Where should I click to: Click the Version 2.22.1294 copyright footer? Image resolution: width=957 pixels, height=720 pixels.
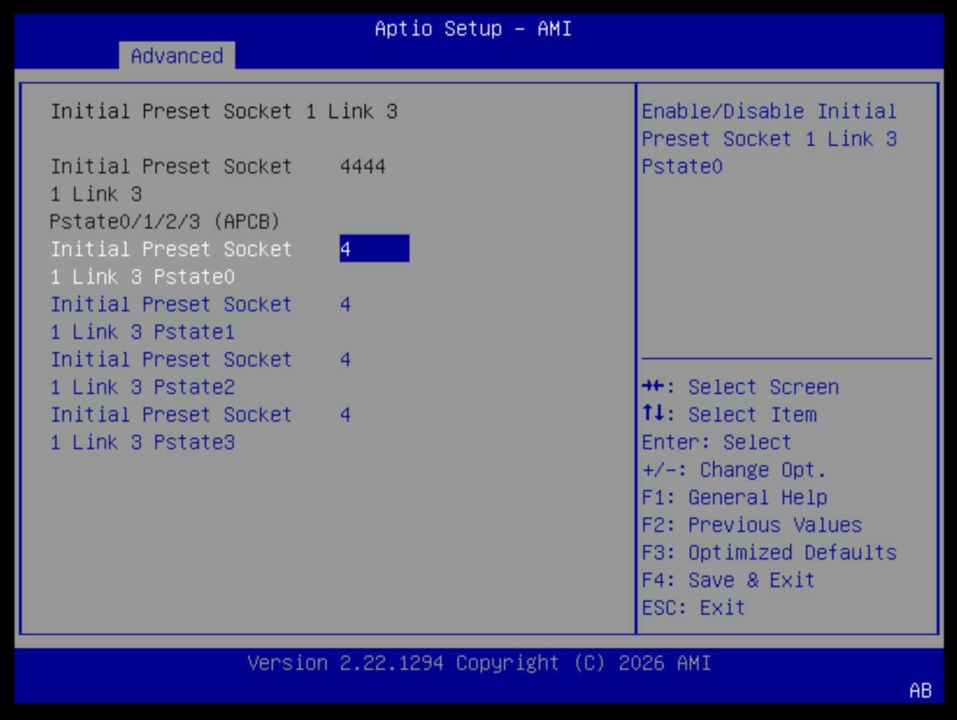point(479,663)
